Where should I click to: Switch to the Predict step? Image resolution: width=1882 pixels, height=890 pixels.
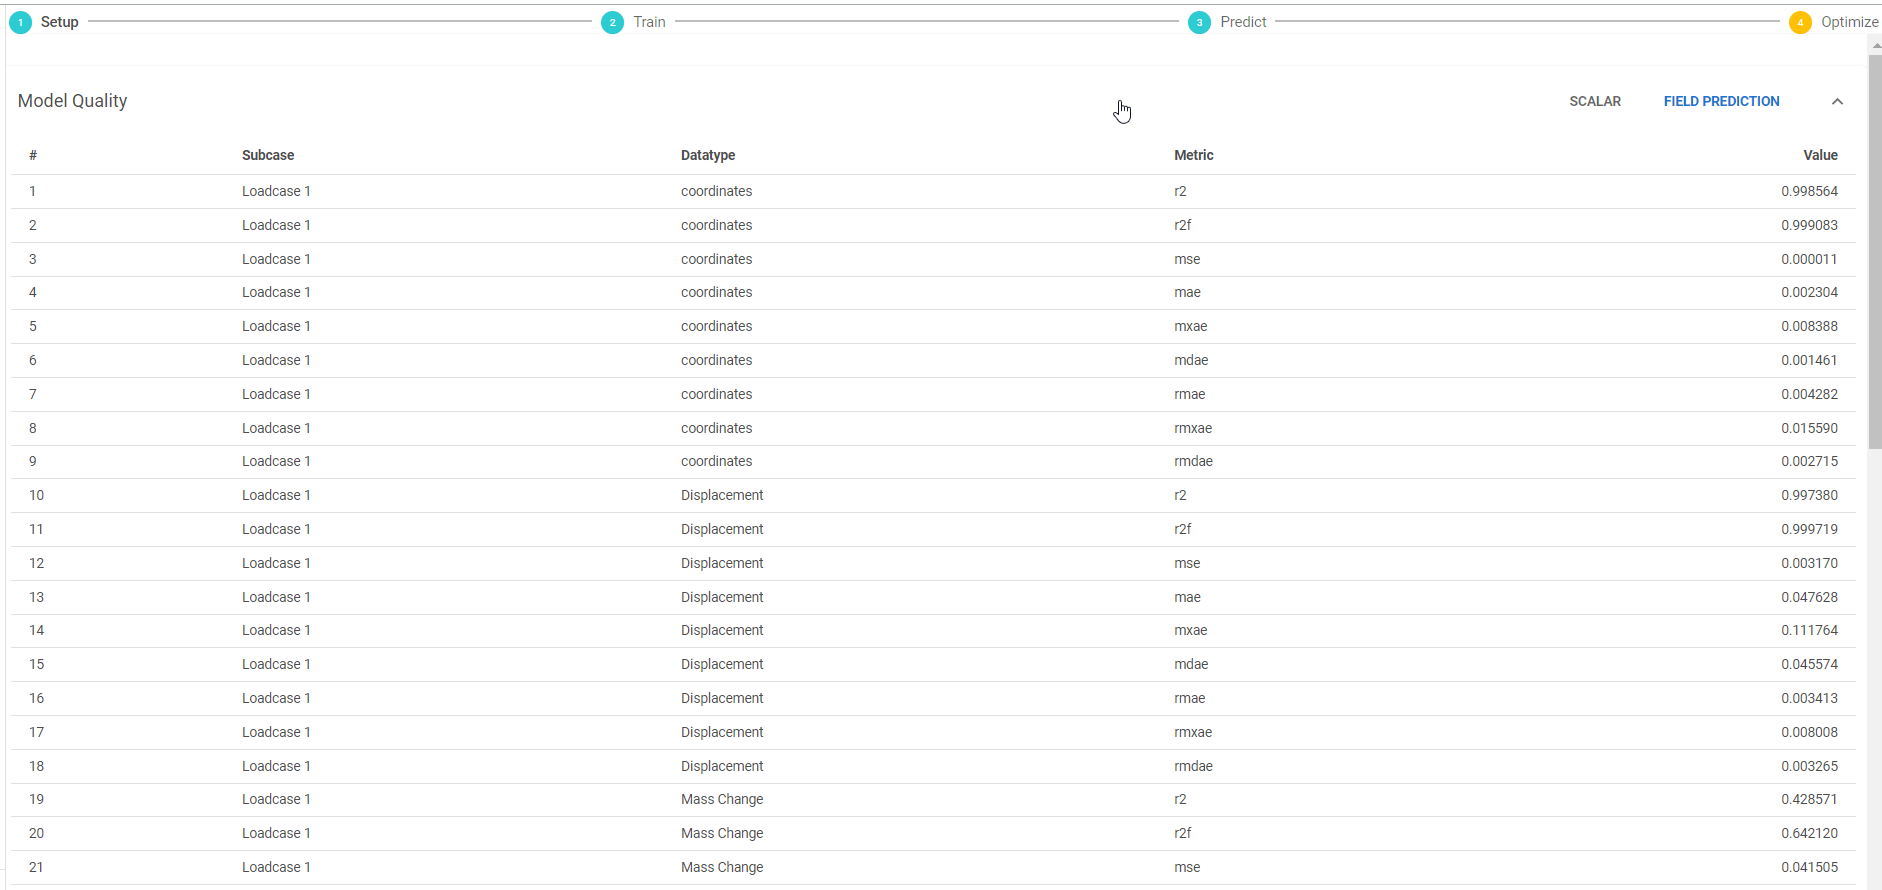click(1243, 22)
